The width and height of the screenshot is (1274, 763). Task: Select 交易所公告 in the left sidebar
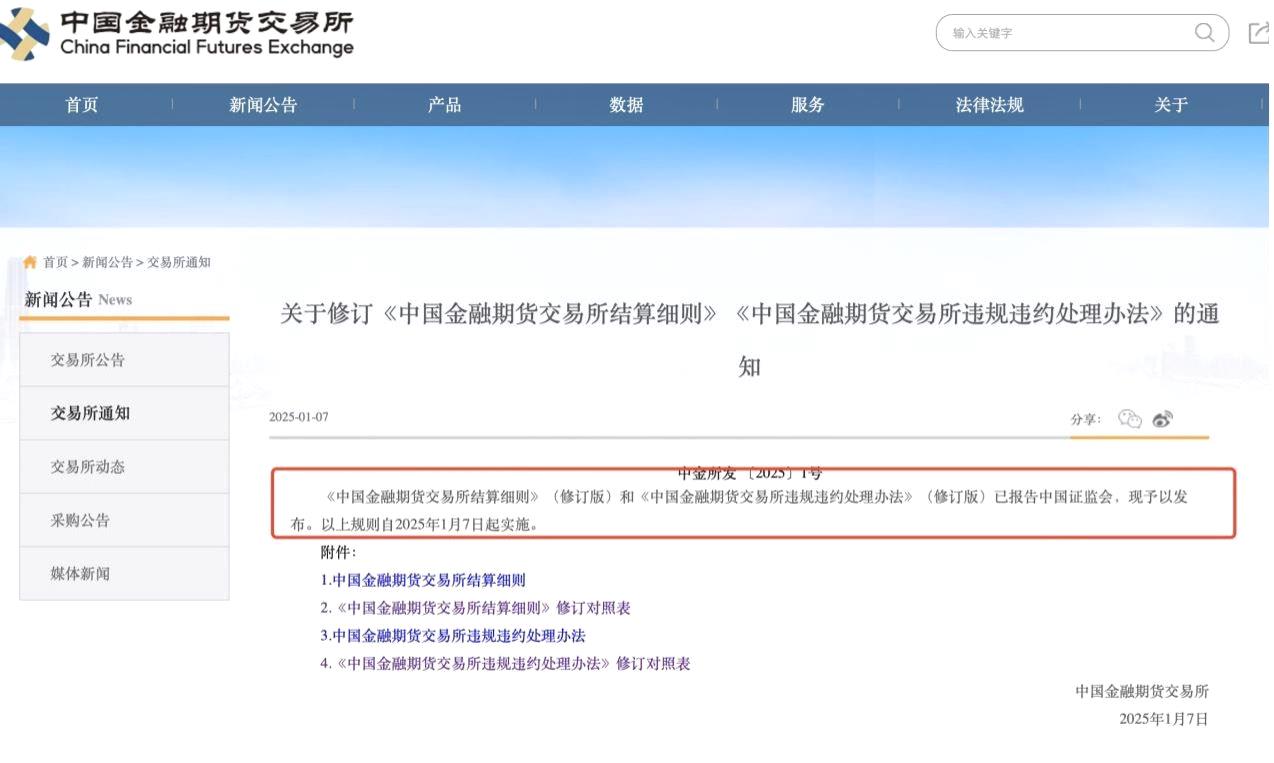click(x=88, y=360)
